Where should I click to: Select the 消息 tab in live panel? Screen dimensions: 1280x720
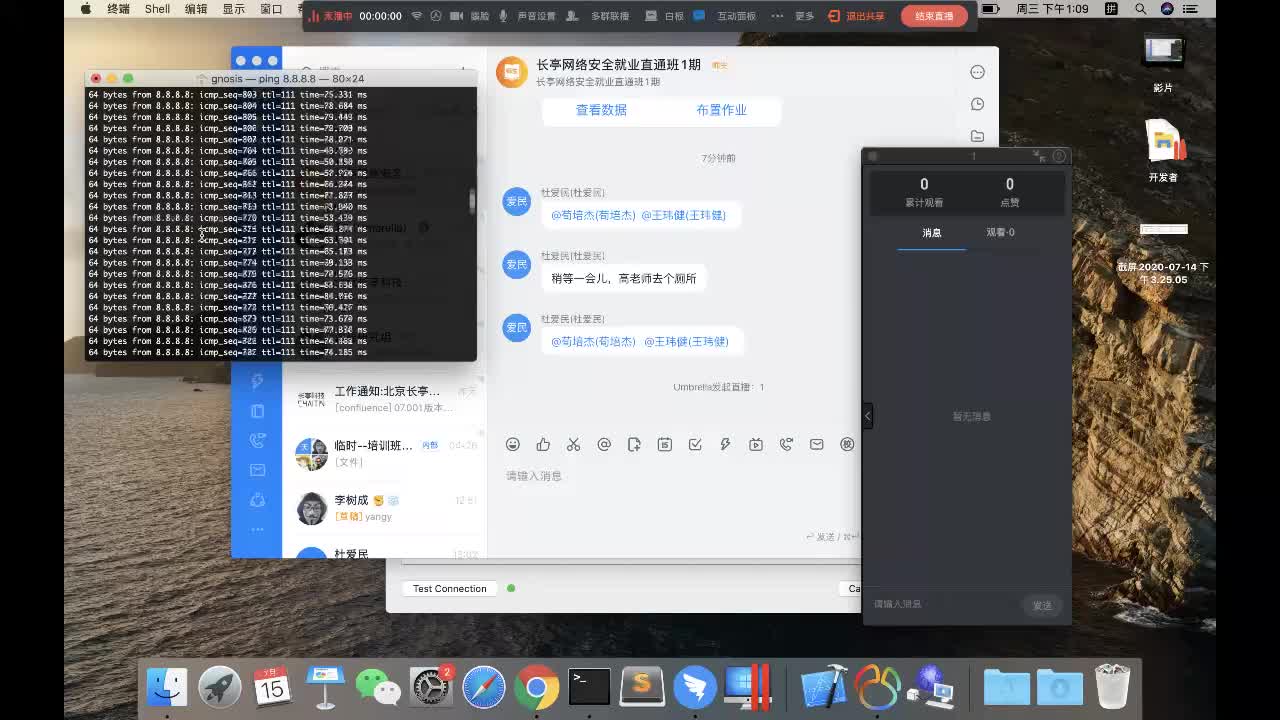932,233
